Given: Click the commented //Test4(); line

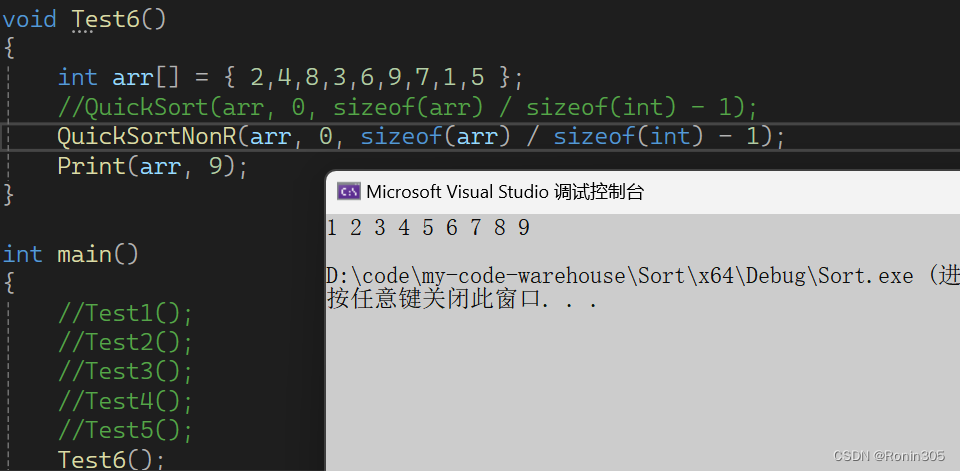Looking at the screenshot, I should click(125, 401).
